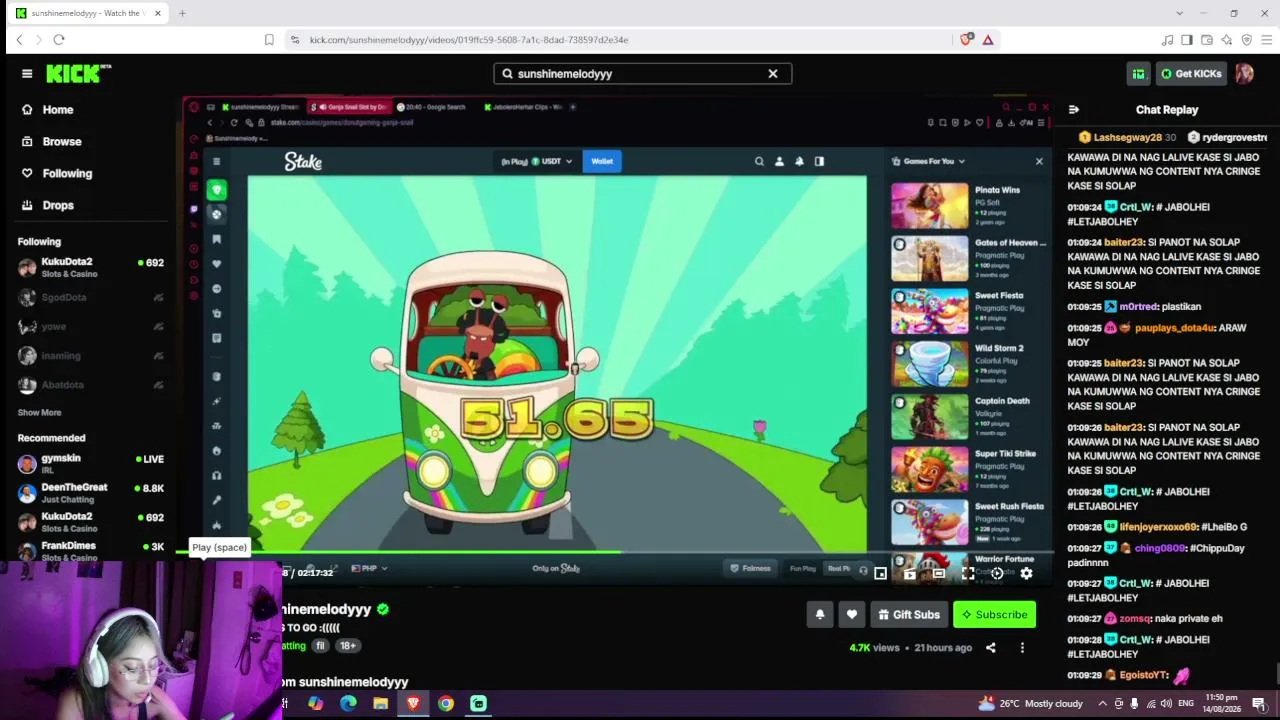Open playback speed control icon
The image size is (1280, 720).
[997, 574]
